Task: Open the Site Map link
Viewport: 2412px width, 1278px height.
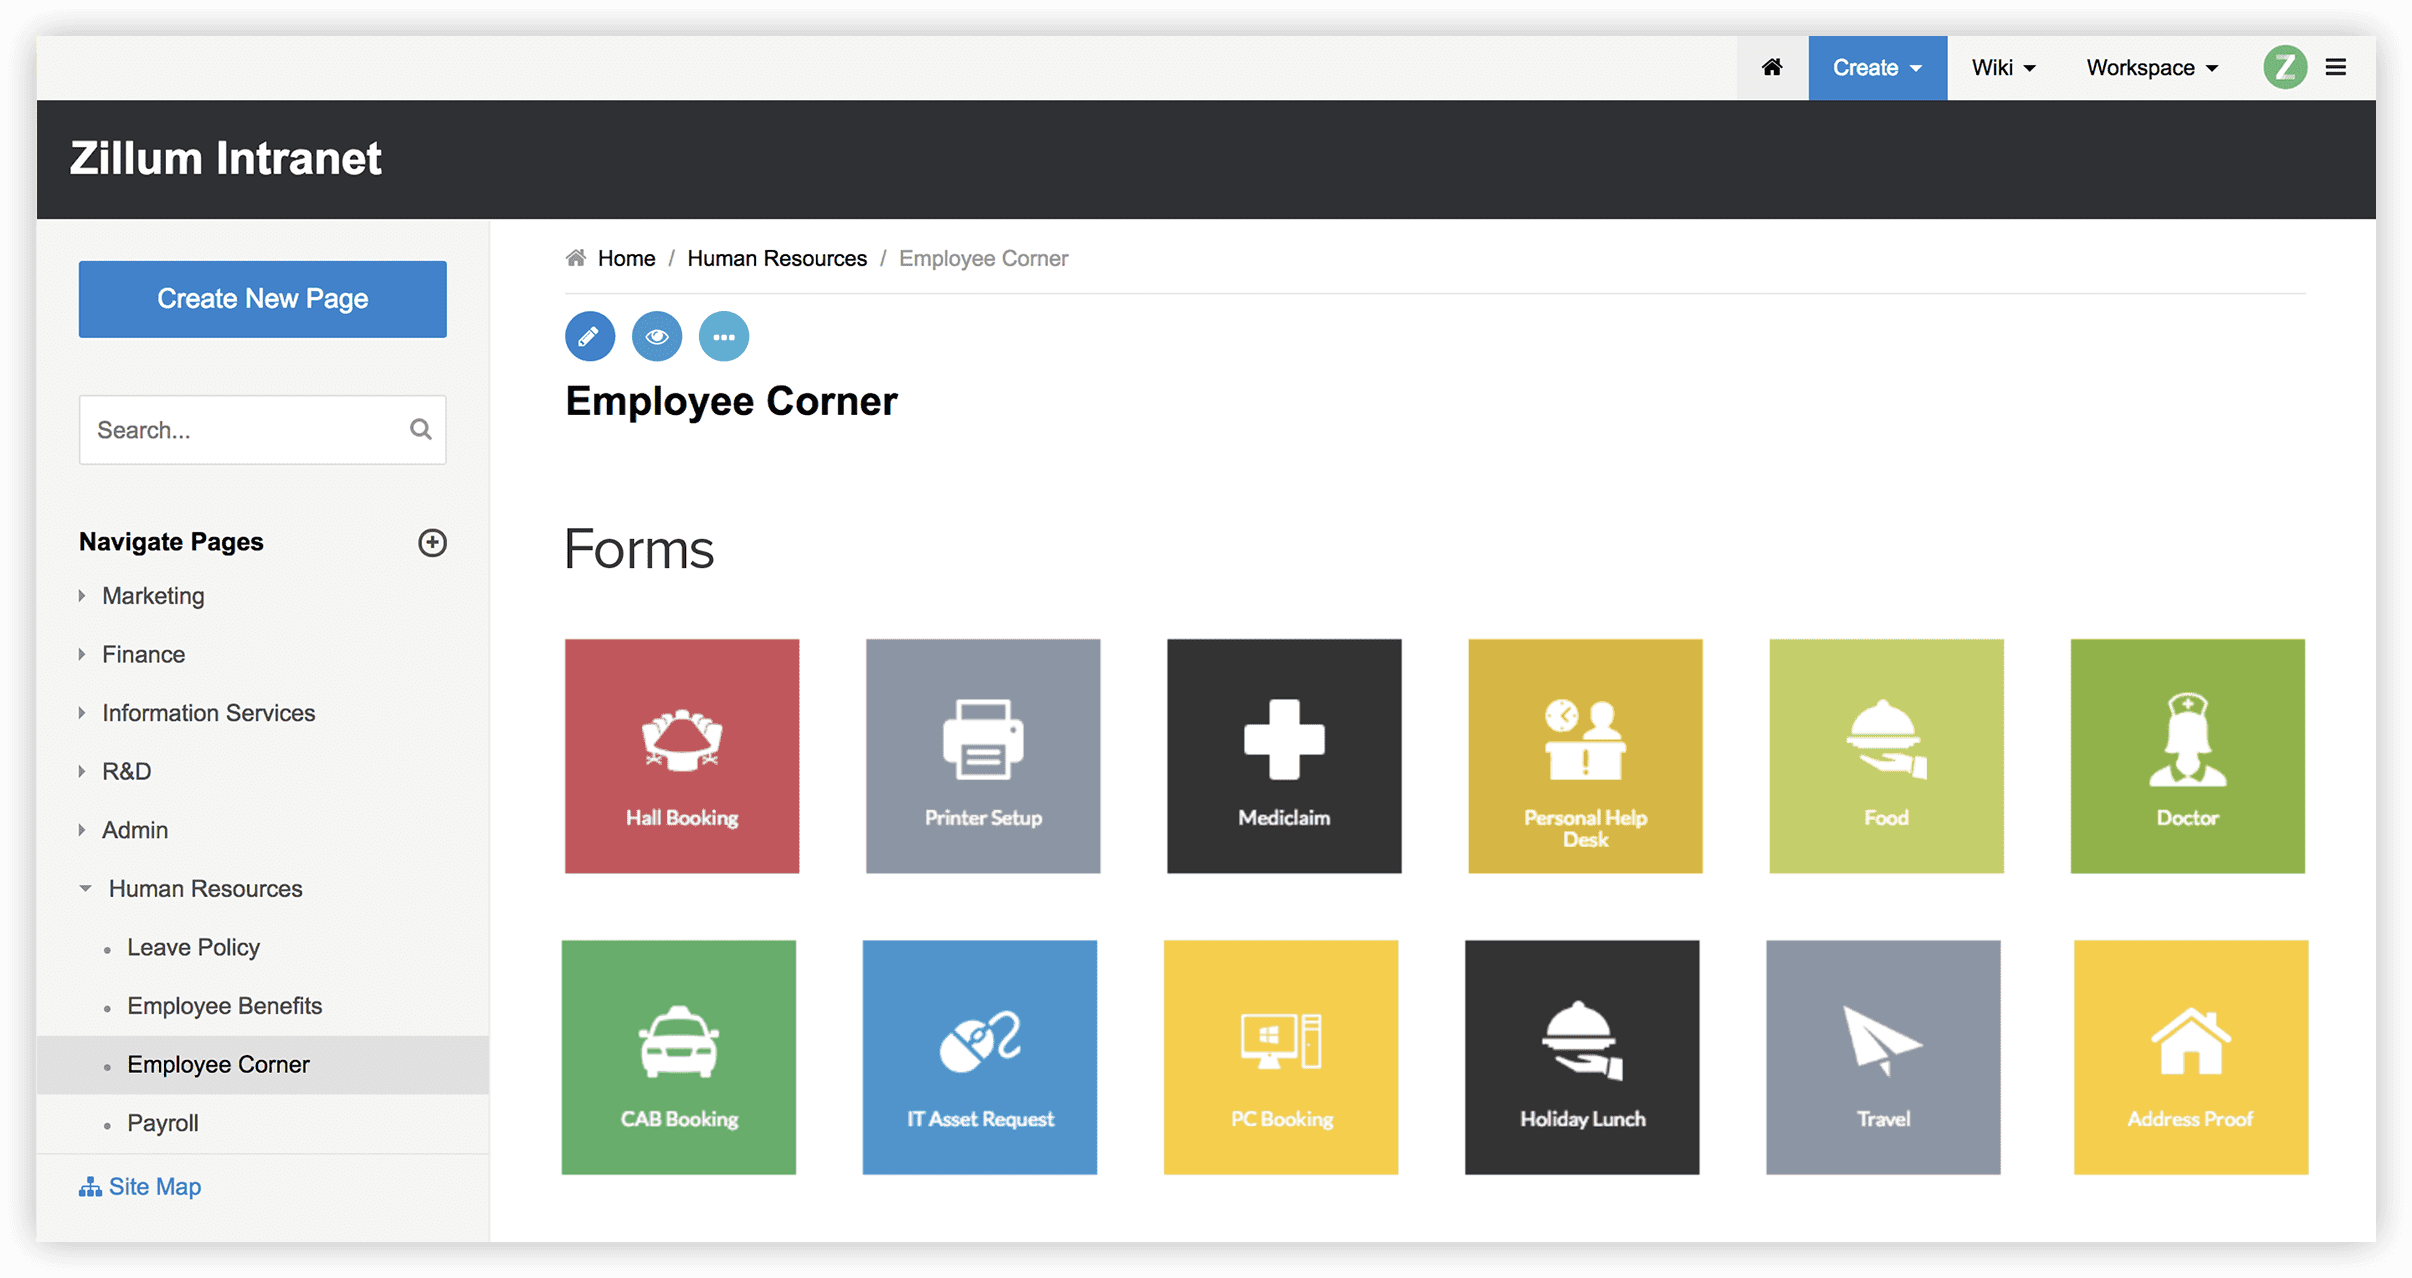Action: tap(141, 1187)
